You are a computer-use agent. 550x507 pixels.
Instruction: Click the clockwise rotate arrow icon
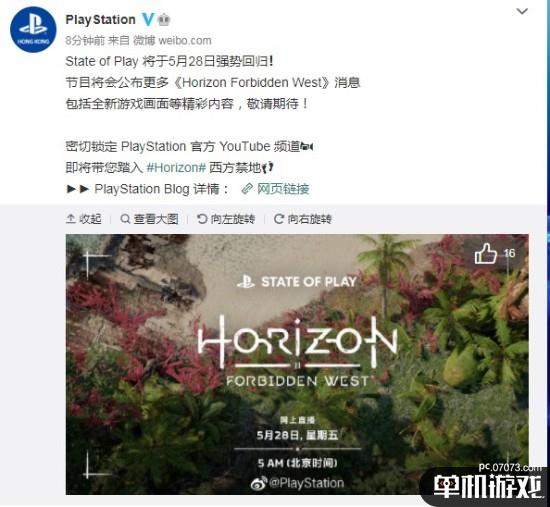tap(279, 219)
